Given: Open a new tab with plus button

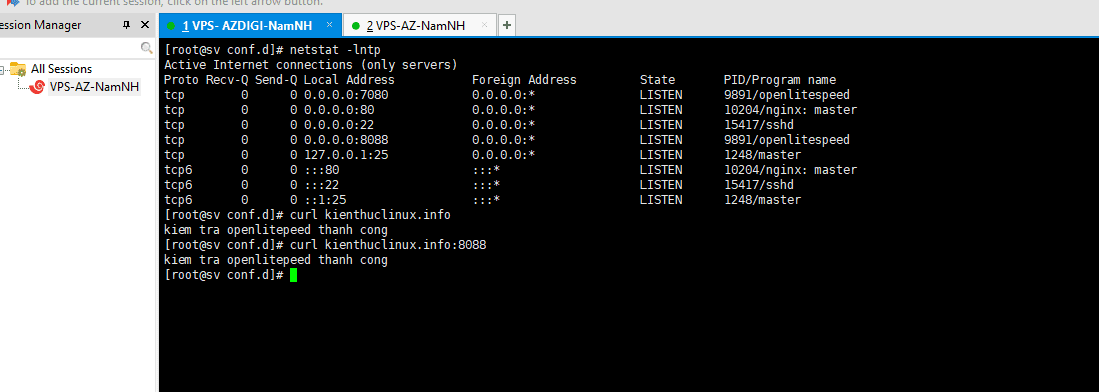Looking at the screenshot, I should click(x=507, y=26).
